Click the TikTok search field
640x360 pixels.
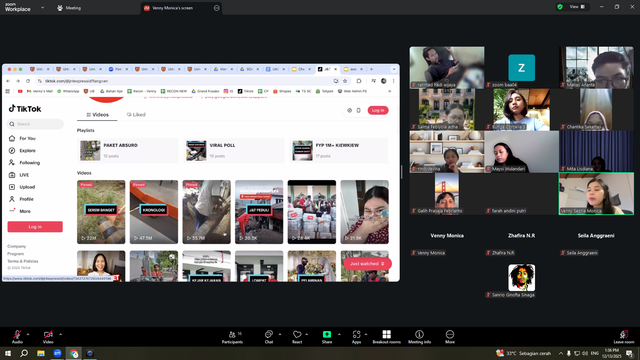coord(36,124)
